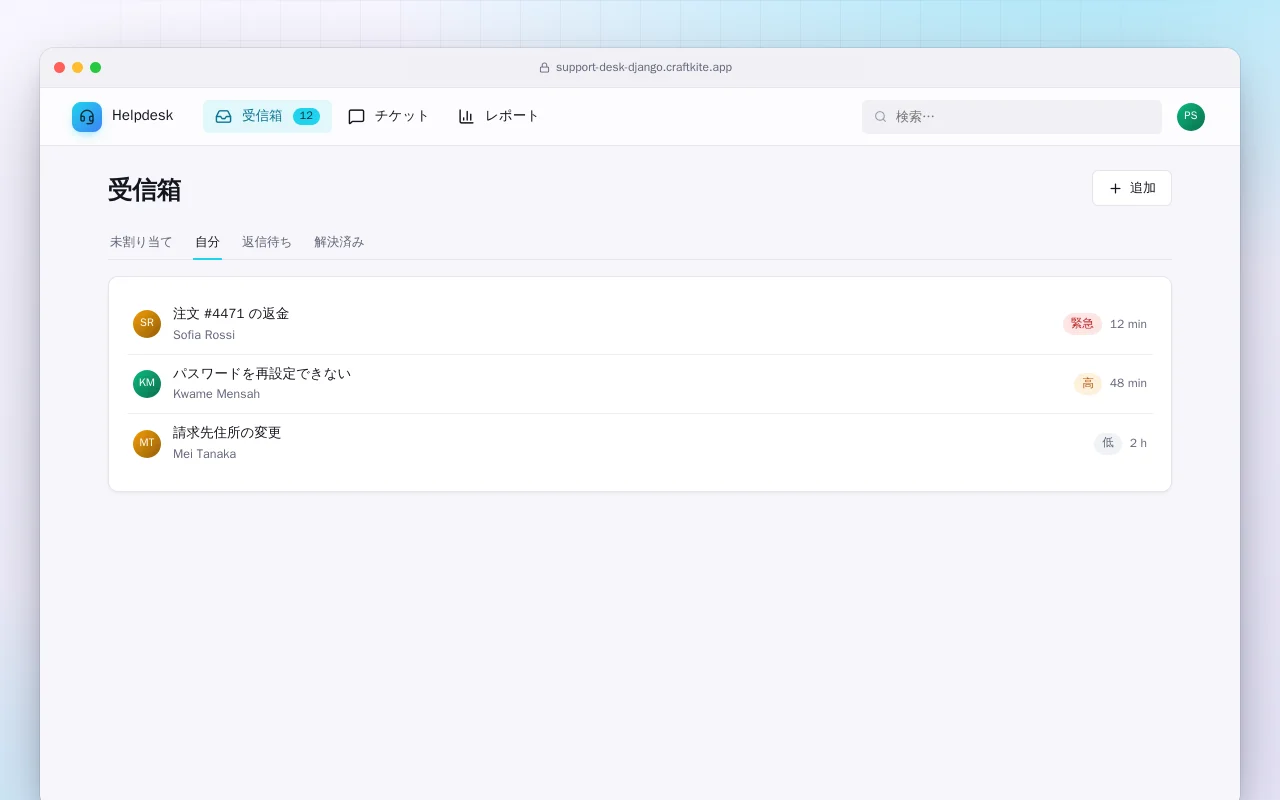Open the 受信箱 navigation item
Viewport: 1280px width, 800px height.
click(267, 116)
